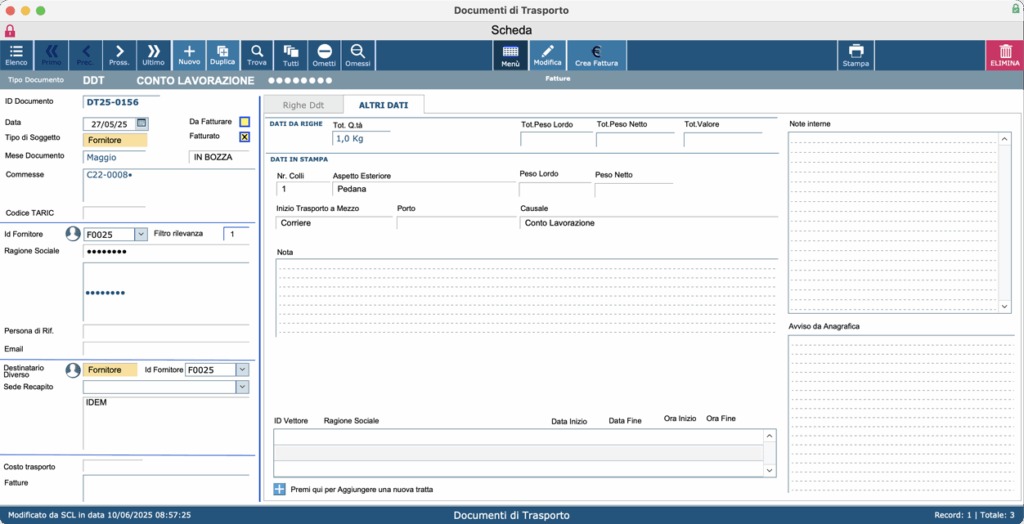
Task: Click the IDEM destination address box
Action: click(167, 423)
